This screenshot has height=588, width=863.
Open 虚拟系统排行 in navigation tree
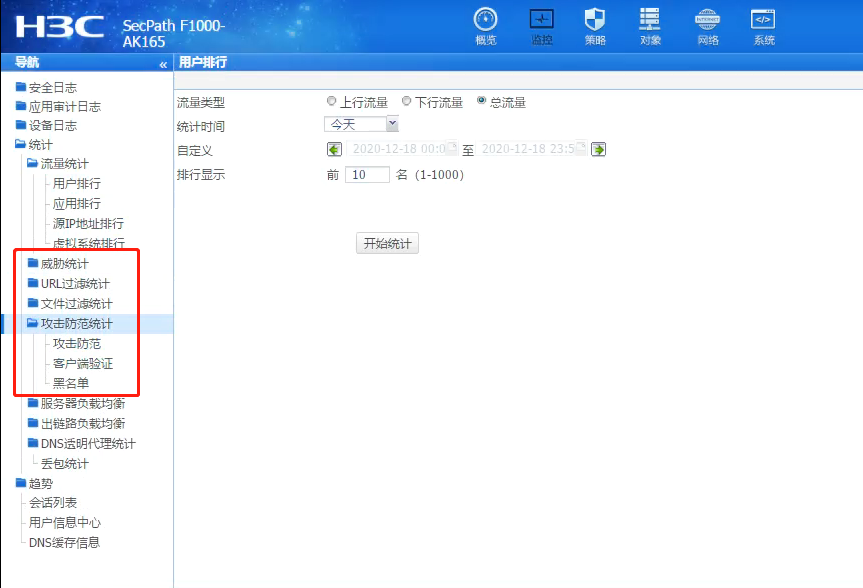pyautogui.click(x=89, y=243)
